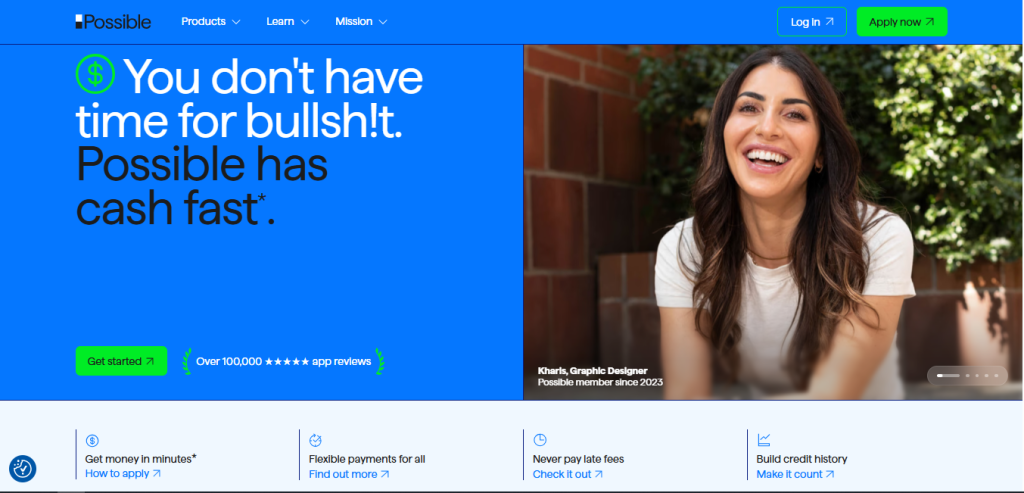Screen dimensions: 1024x493
Task: Click the Log in button
Action: point(812,22)
